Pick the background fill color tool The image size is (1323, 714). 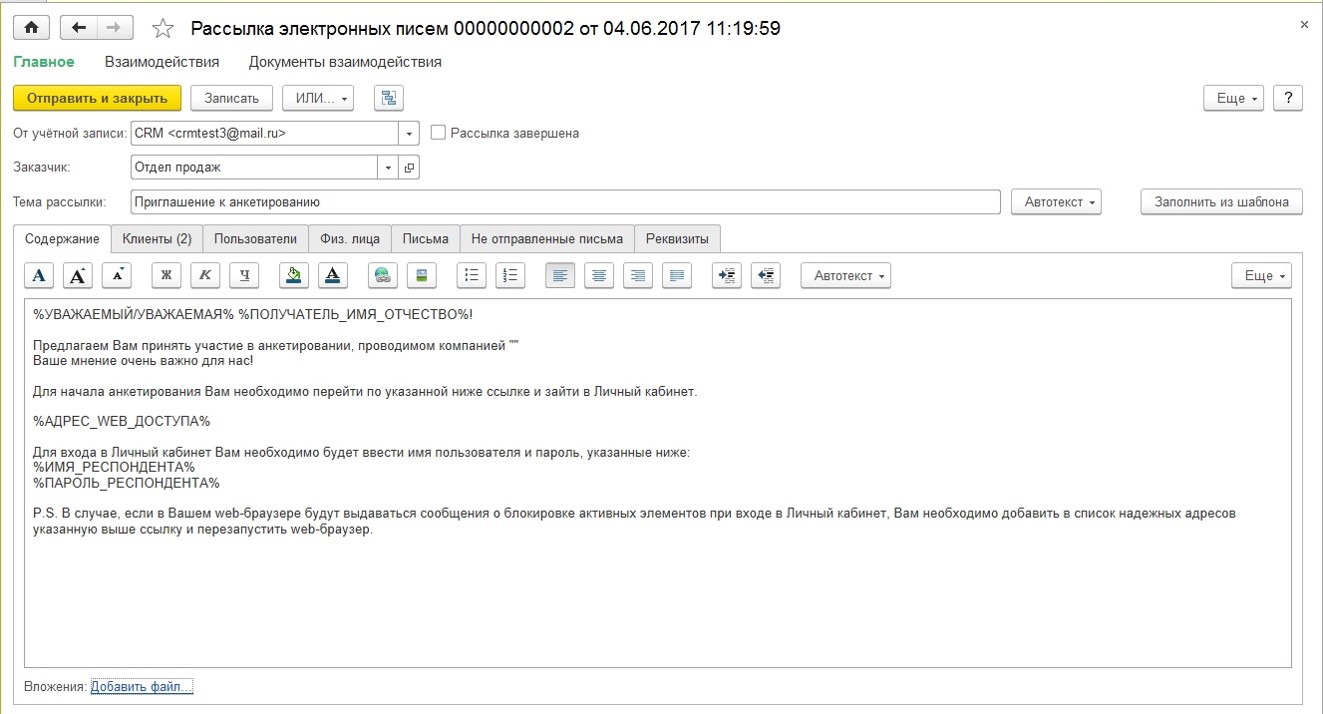pyautogui.click(x=294, y=275)
